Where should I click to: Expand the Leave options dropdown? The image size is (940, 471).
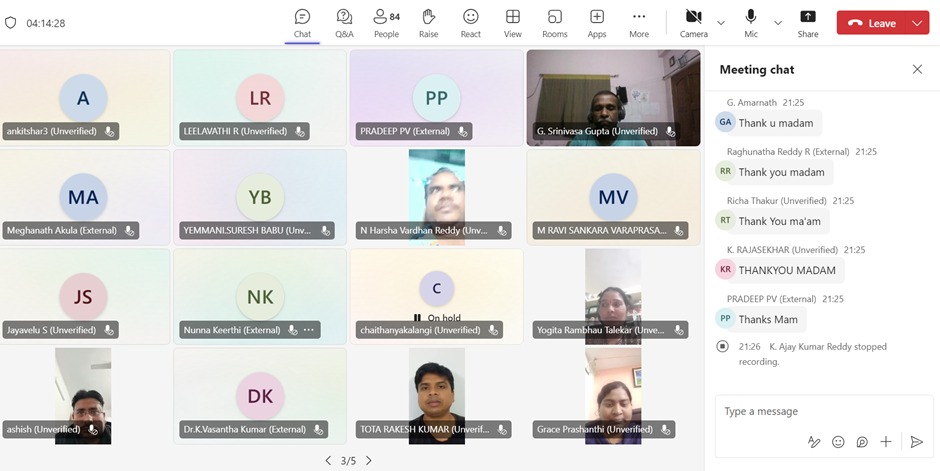click(x=917, y=23)
